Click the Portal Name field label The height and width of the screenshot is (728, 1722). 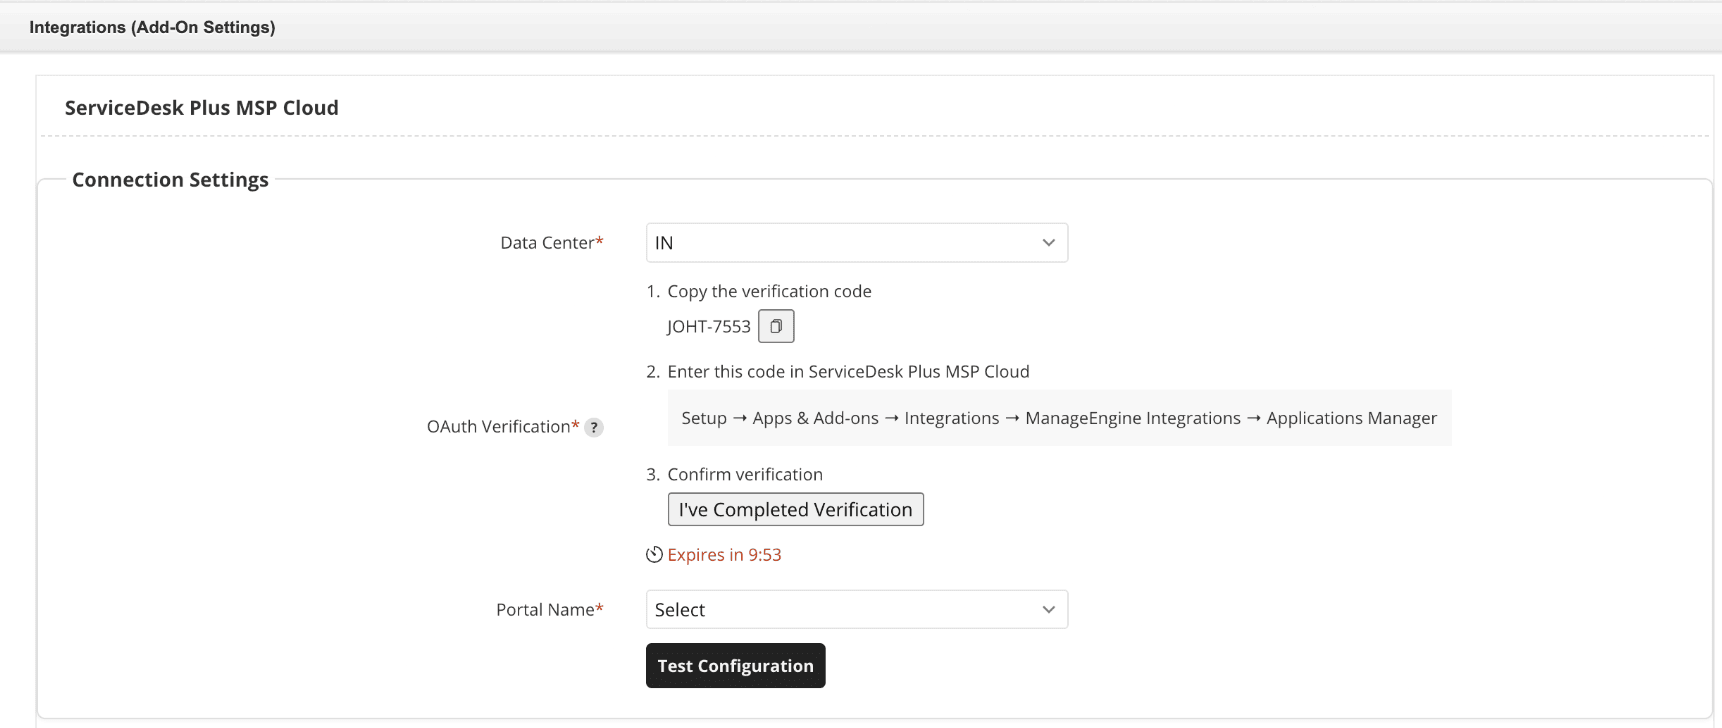(550, 610)
